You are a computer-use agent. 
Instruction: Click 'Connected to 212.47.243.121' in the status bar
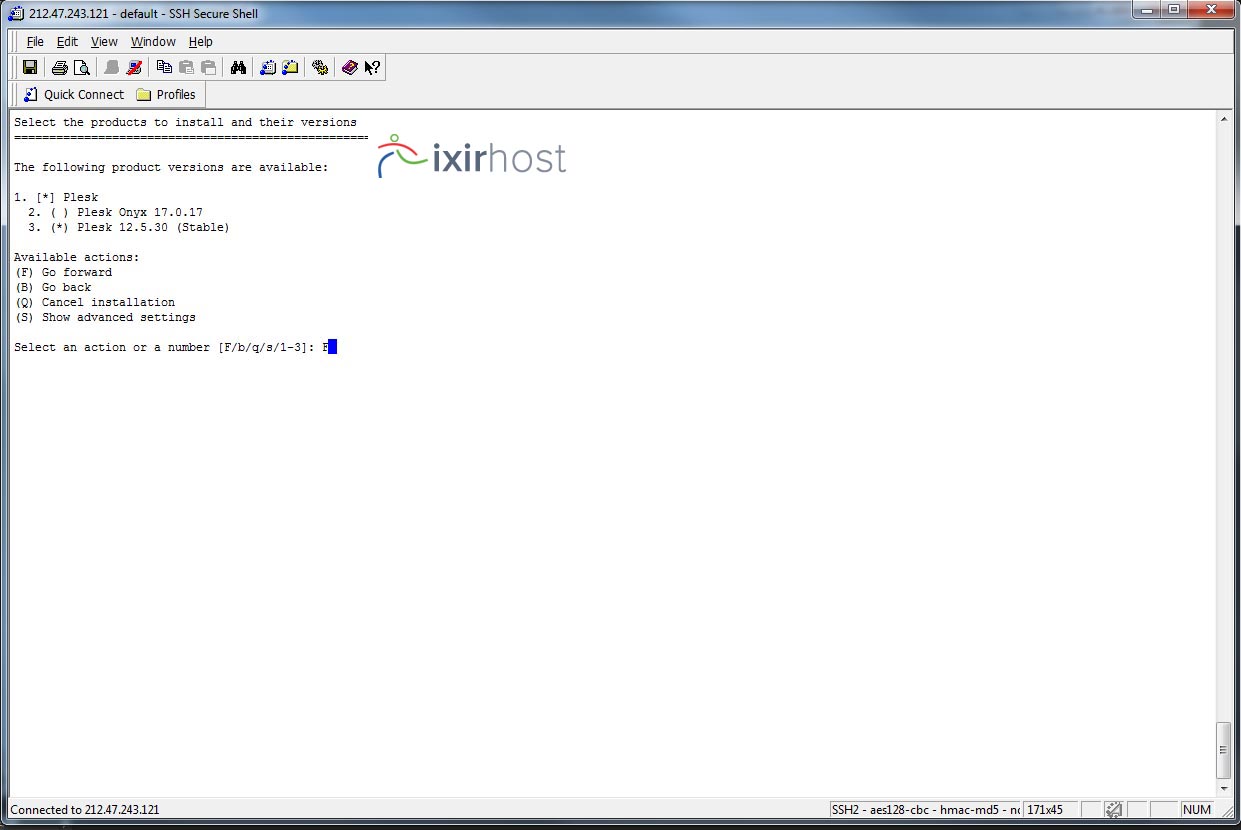click(85, 810)
